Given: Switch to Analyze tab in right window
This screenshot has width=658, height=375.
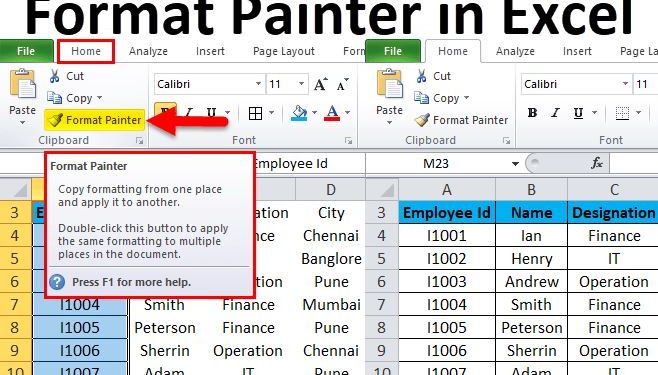Looking at the screenshot, I should coord(515,51).
